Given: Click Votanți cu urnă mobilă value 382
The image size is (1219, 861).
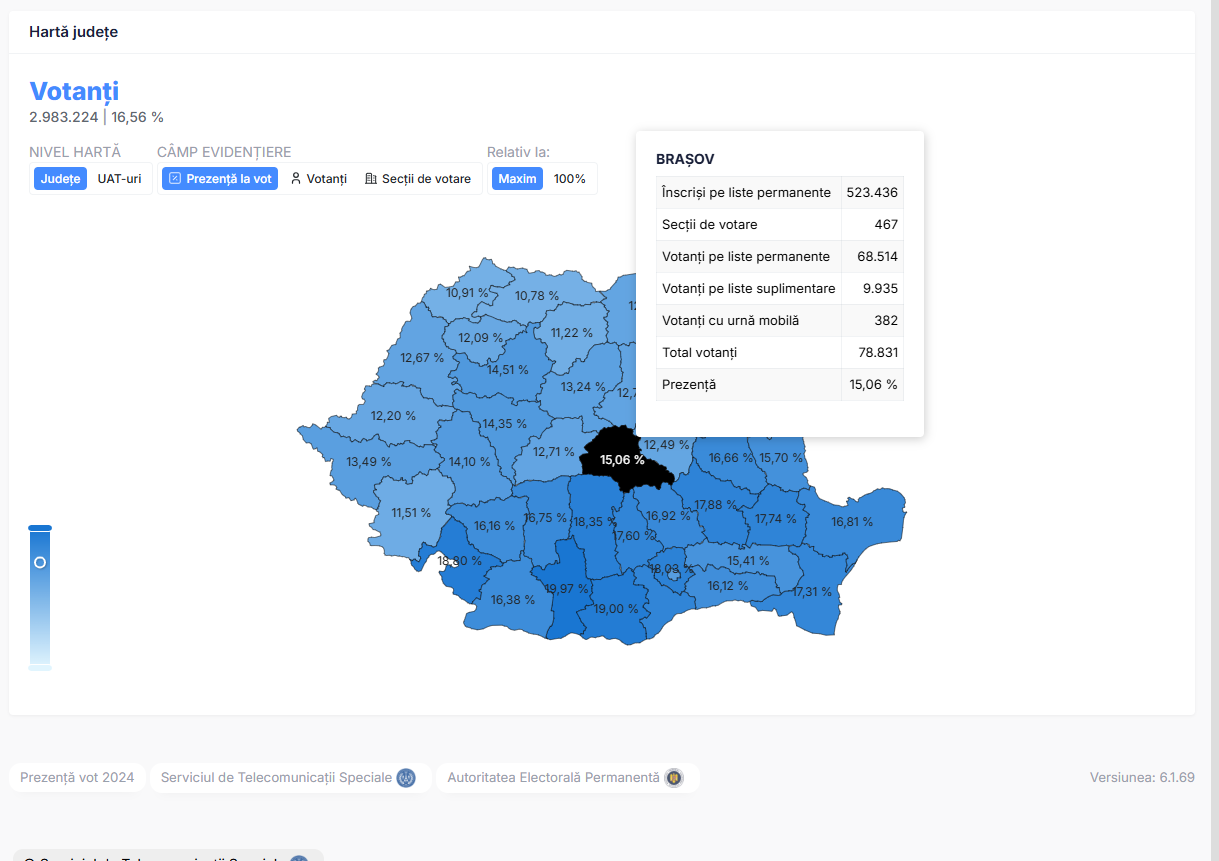Looking at the screenshot, I should 886,320.
